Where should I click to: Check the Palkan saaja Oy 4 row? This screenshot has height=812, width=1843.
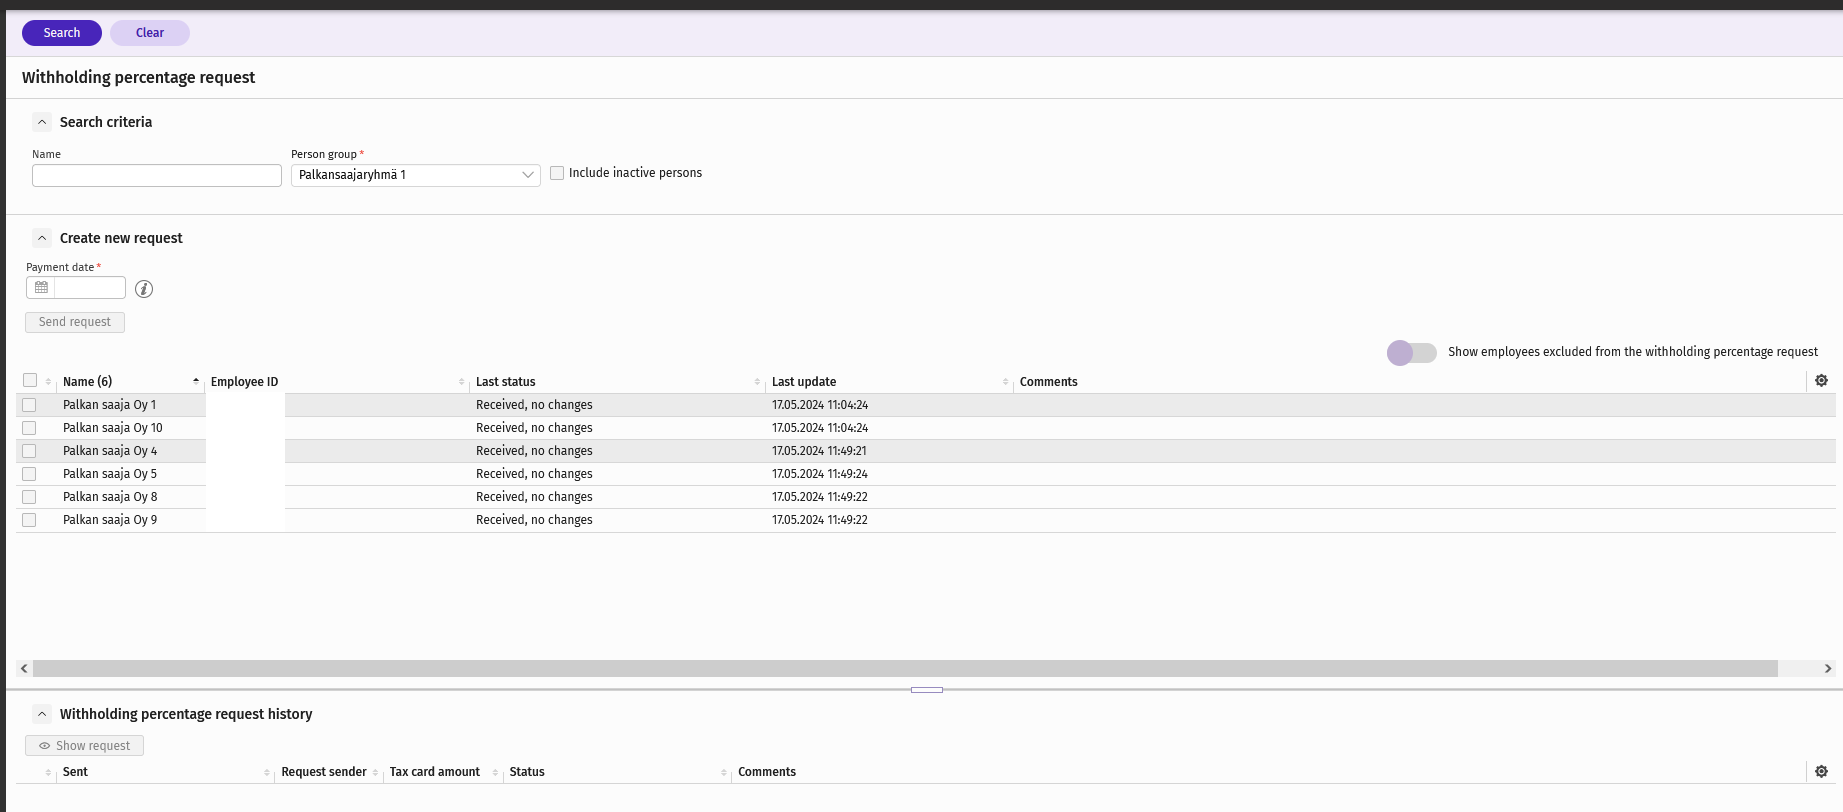(x=29, y=451)
